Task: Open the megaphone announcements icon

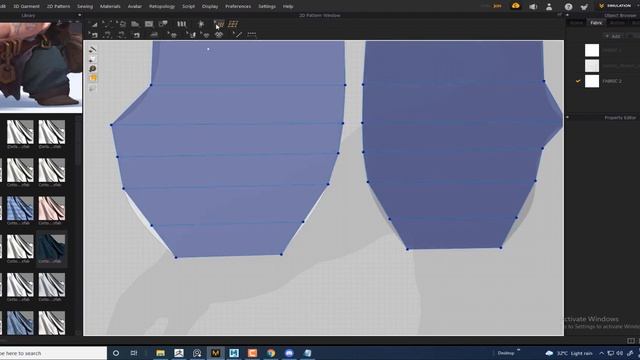Action: click(x=533, y=6)
